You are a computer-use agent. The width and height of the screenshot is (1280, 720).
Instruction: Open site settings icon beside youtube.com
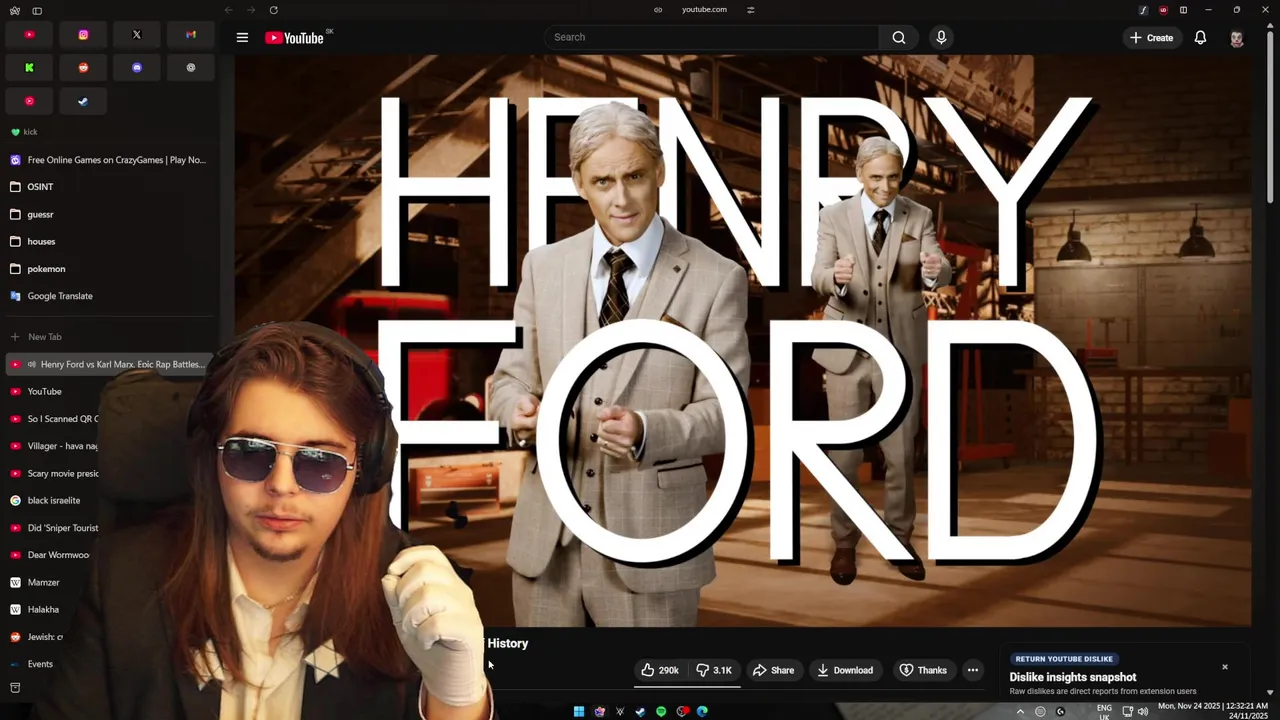tap(751, 10)
